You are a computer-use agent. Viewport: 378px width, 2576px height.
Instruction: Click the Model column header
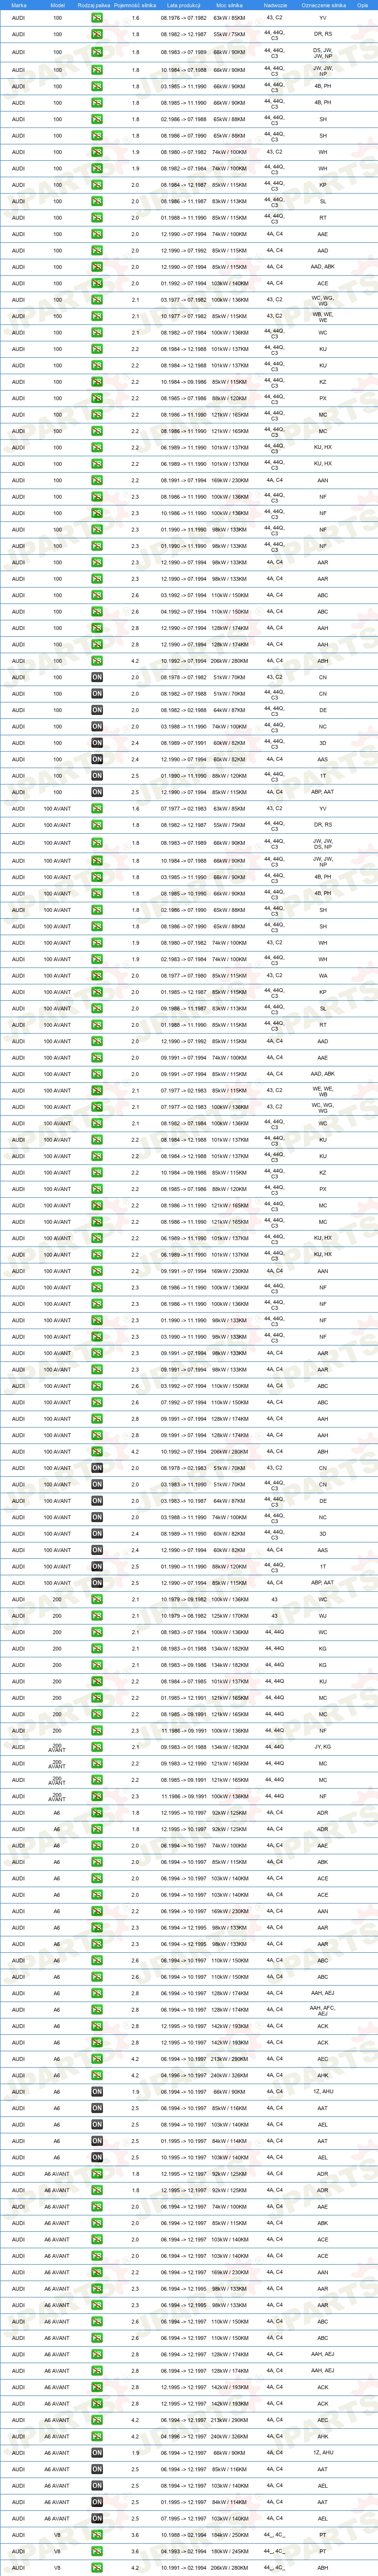click(x=57, y=5)
